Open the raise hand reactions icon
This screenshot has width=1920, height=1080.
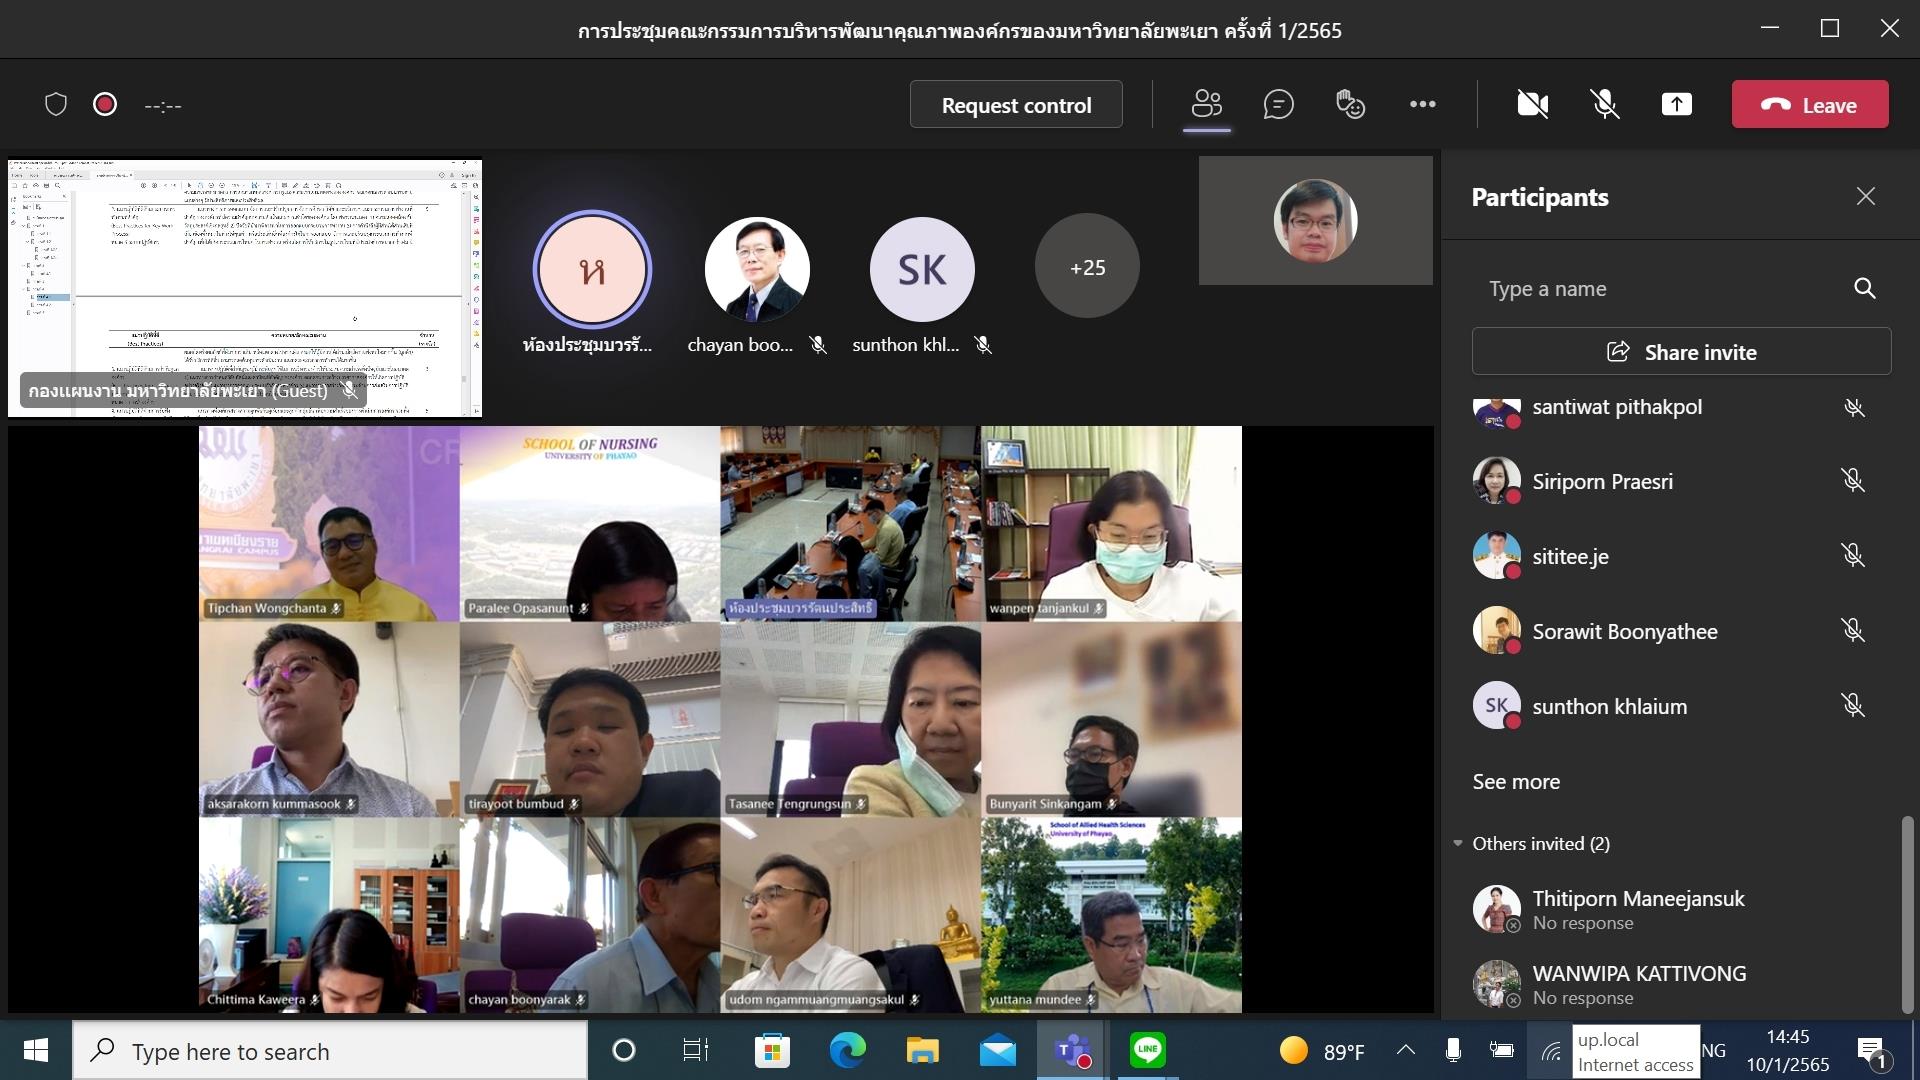[1350, 104]
